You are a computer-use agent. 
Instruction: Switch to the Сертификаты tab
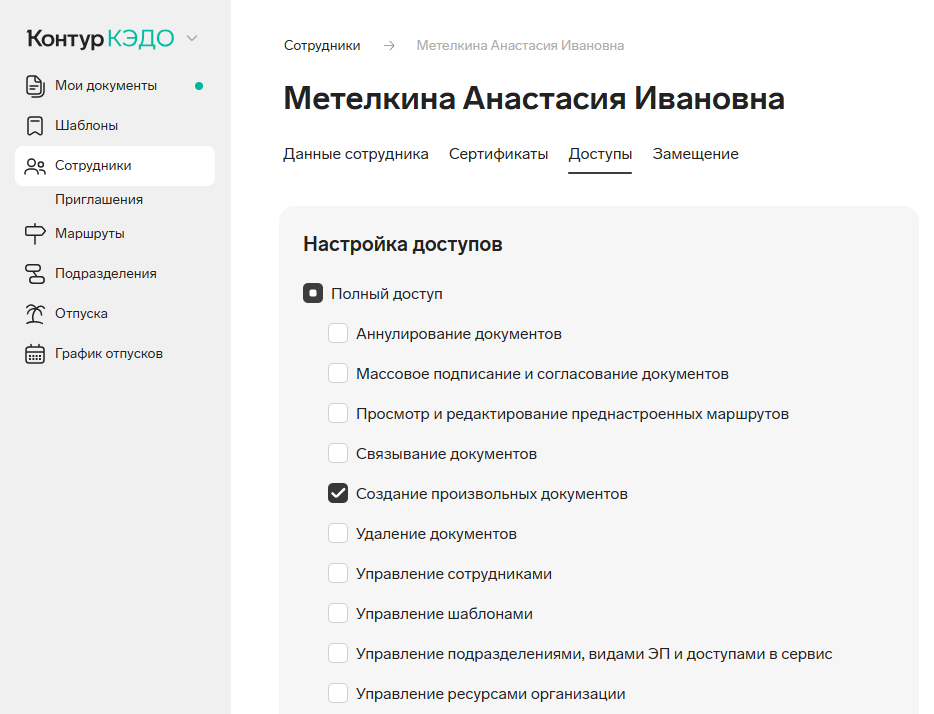[498, 154]
